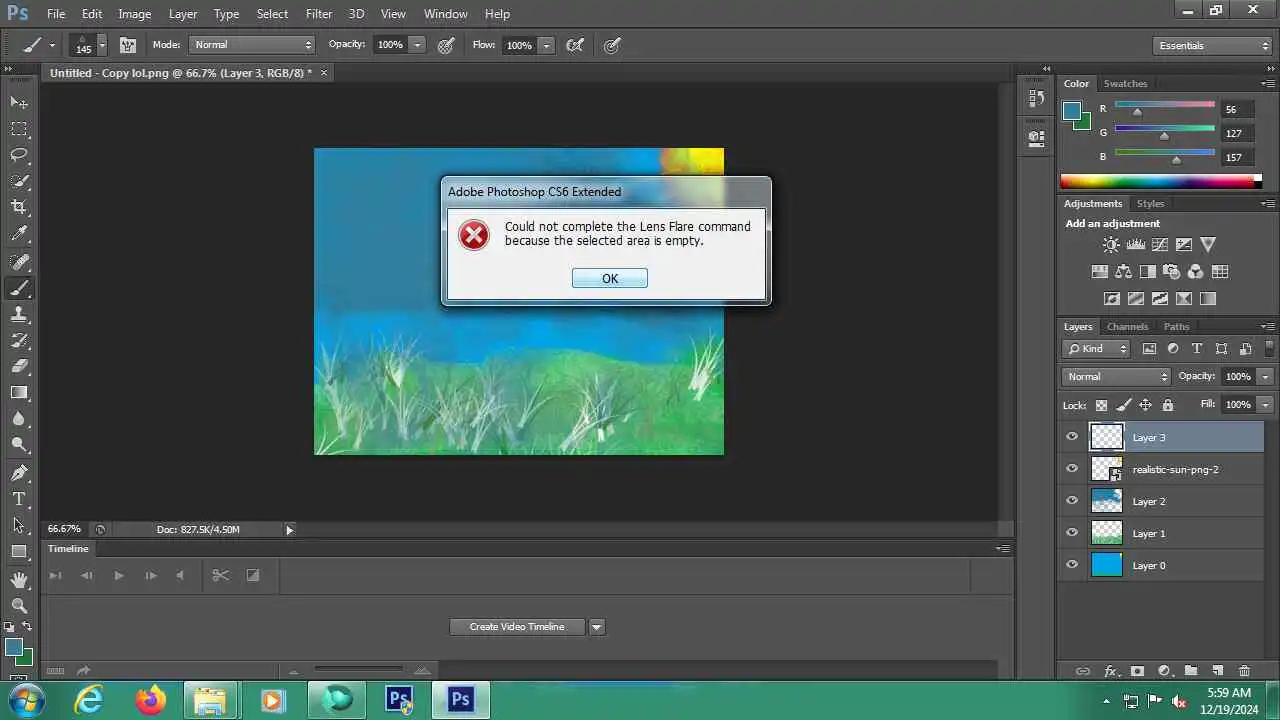Image resolution: width=1280 pixels, height=720 pixels.
Task: Select the Pen tool
Action: point(19,473)
